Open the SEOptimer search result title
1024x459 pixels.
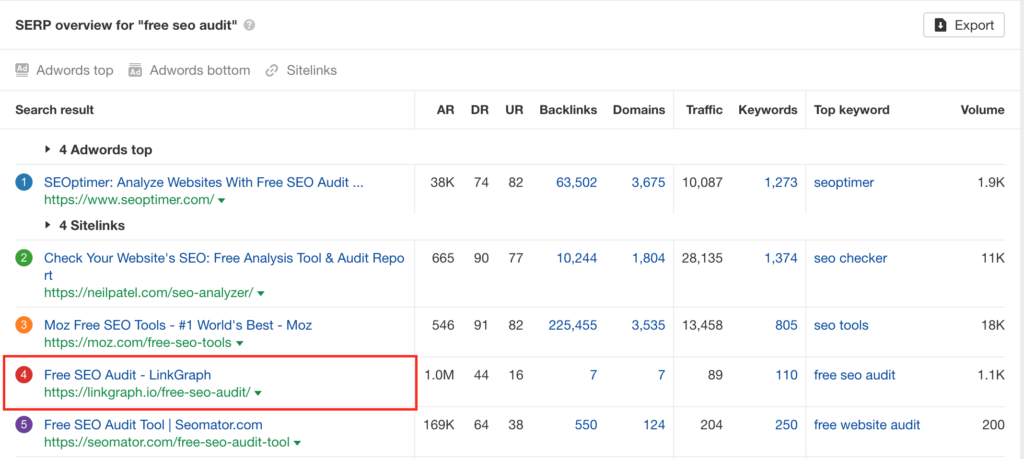pyautogui.click(x=204, y=183)
